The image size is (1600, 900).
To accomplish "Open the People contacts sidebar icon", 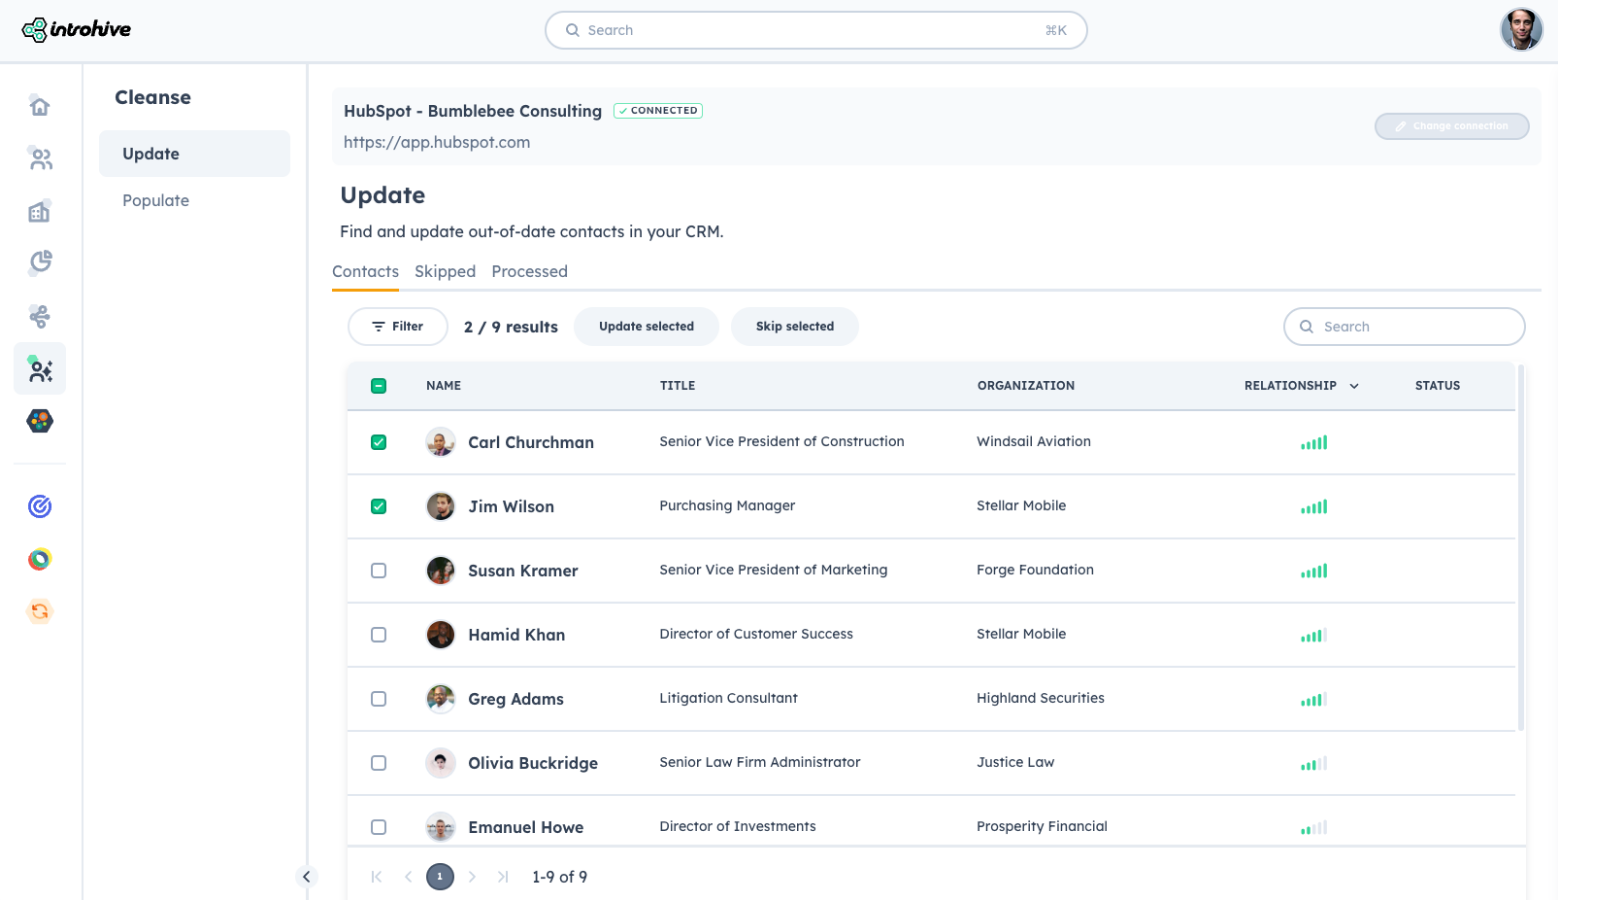I will pyautogui.click(x=40, y=159).
